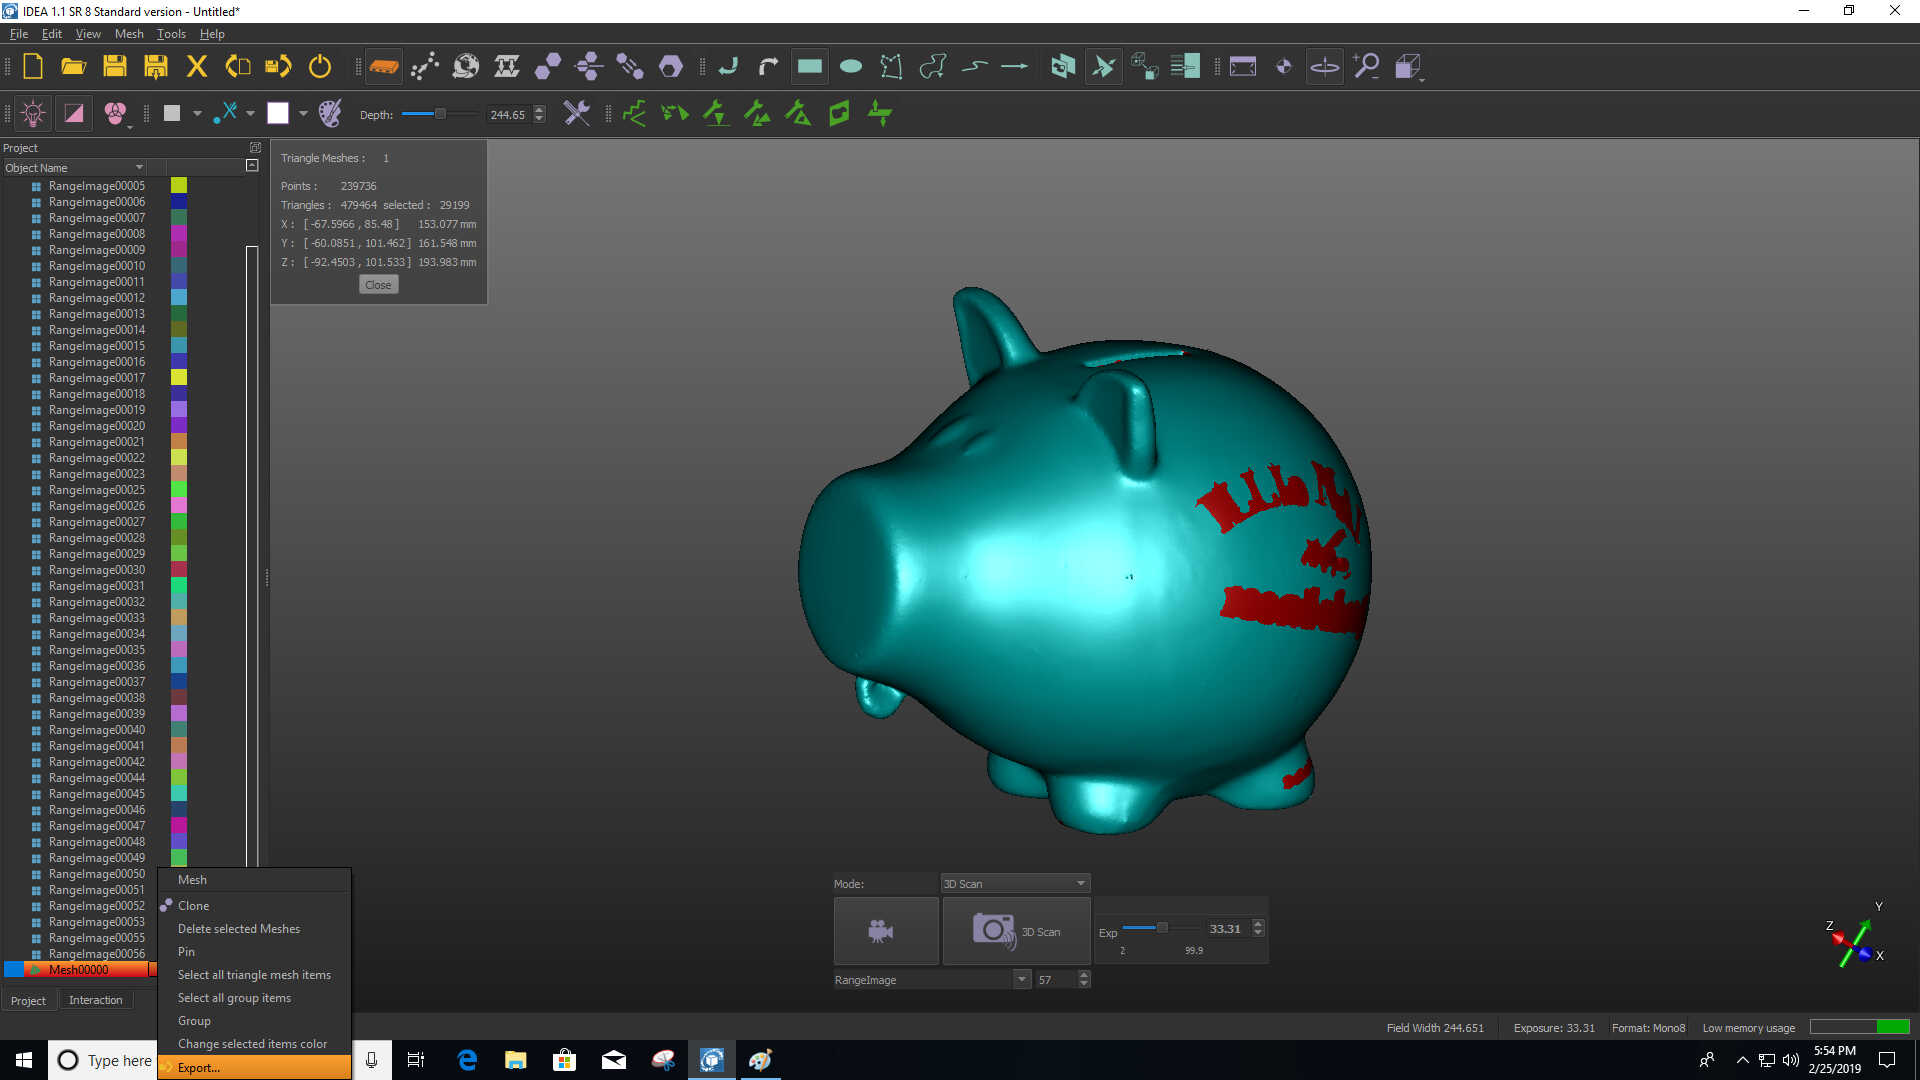Click the Depth slider
The image size is (1920, 1080).
point(439,114)
